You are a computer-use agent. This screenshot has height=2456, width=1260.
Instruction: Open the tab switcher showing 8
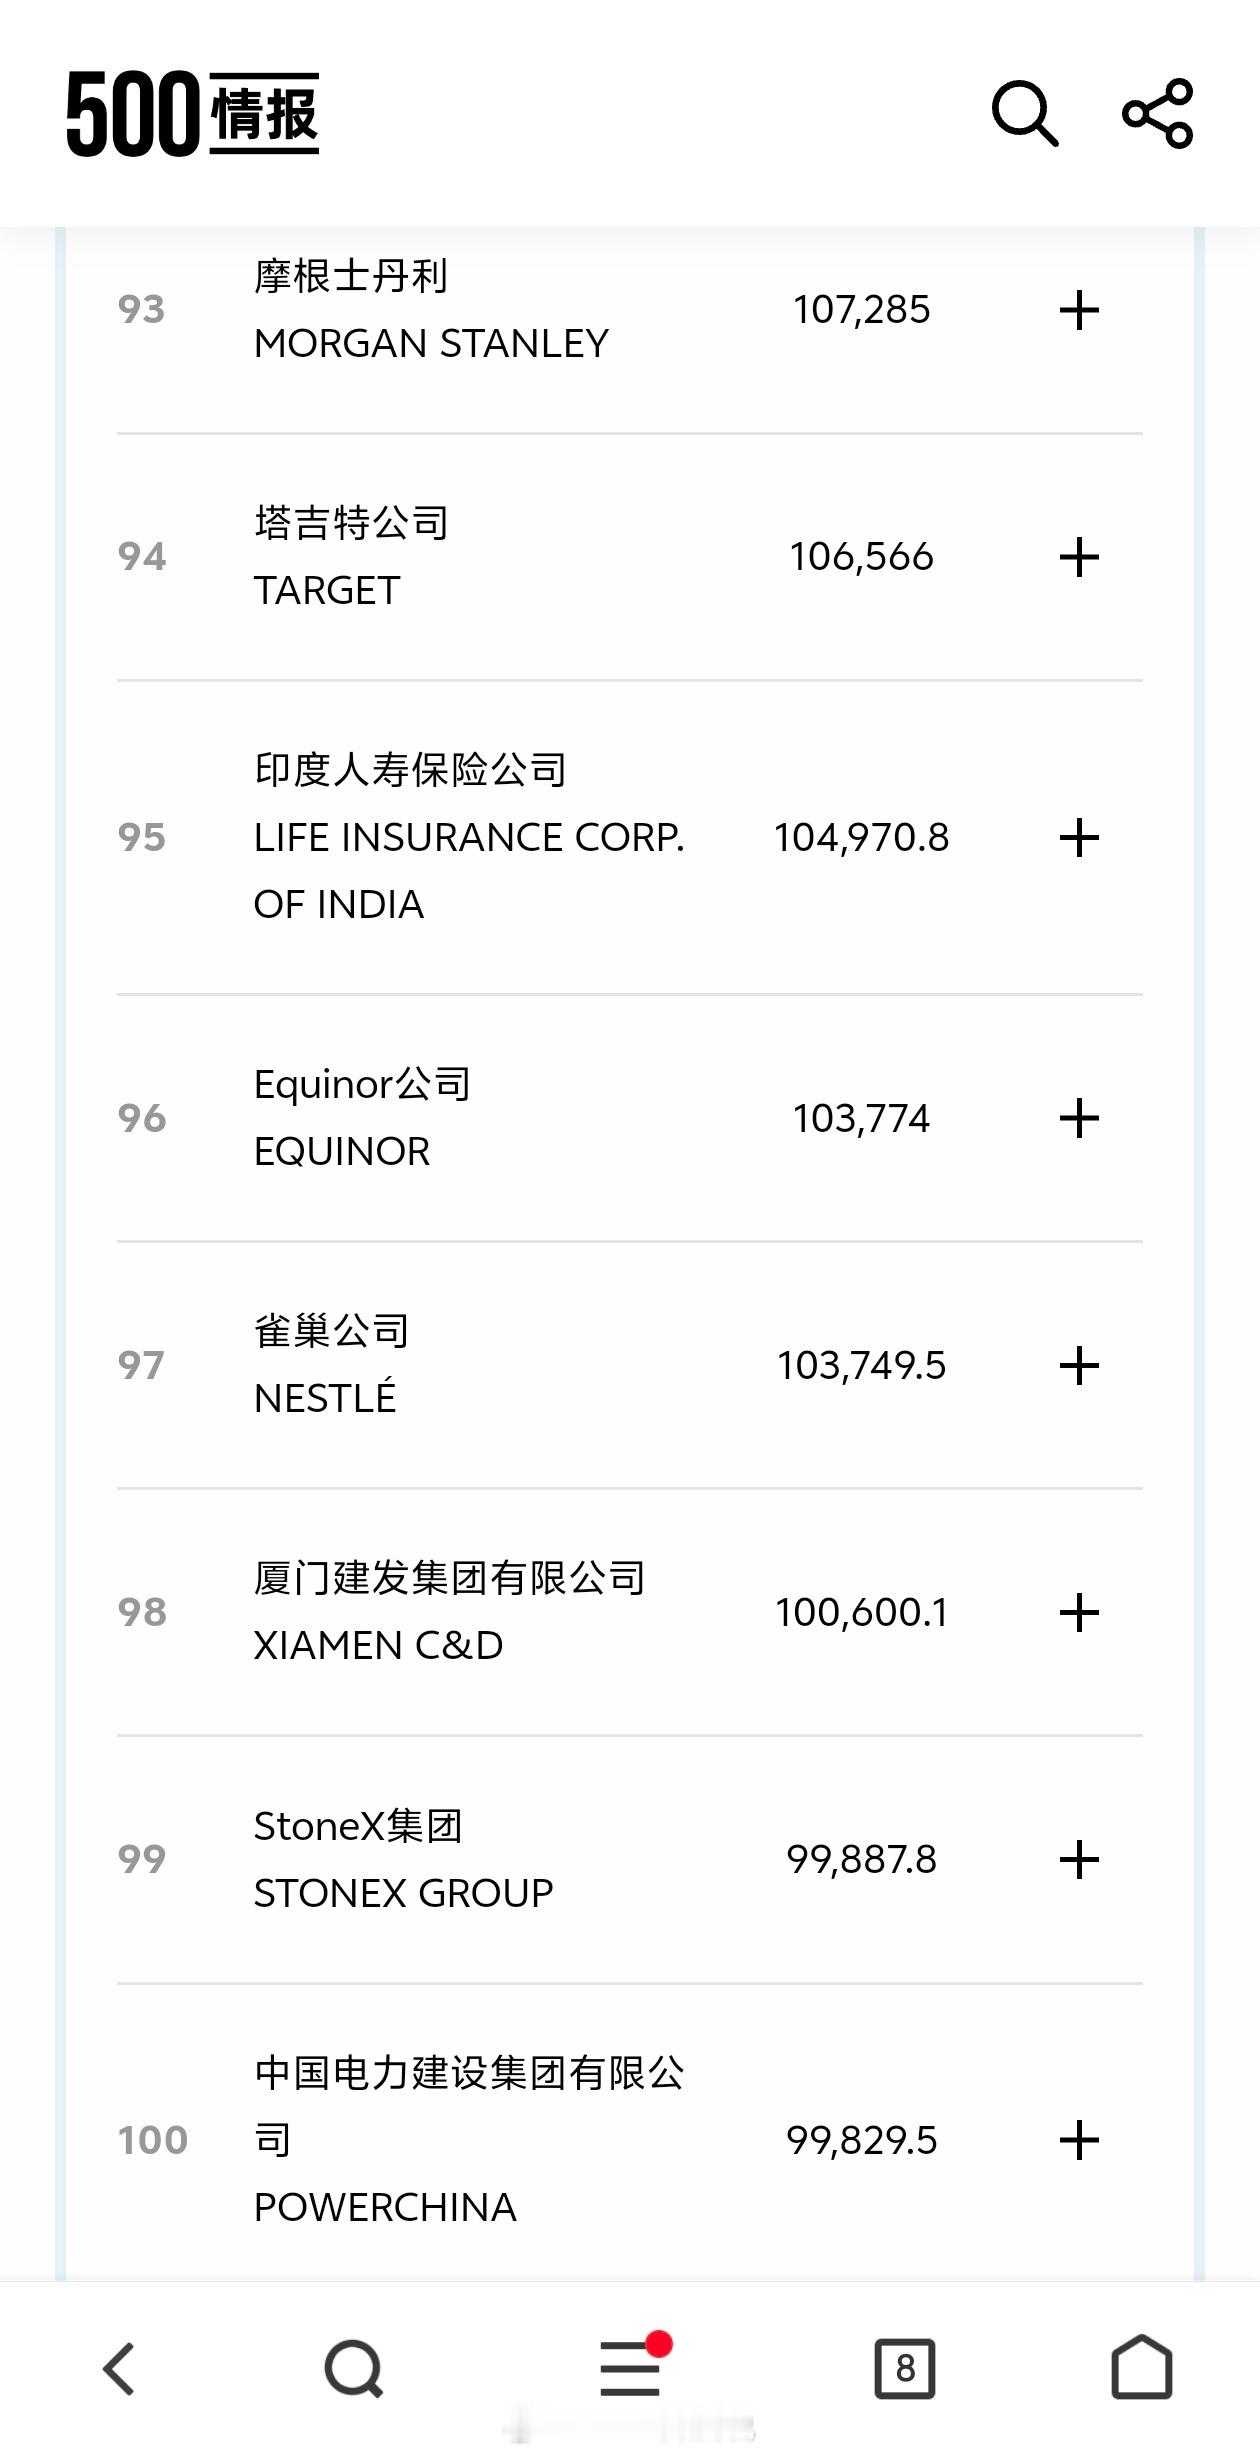[x=905, y=2368]
